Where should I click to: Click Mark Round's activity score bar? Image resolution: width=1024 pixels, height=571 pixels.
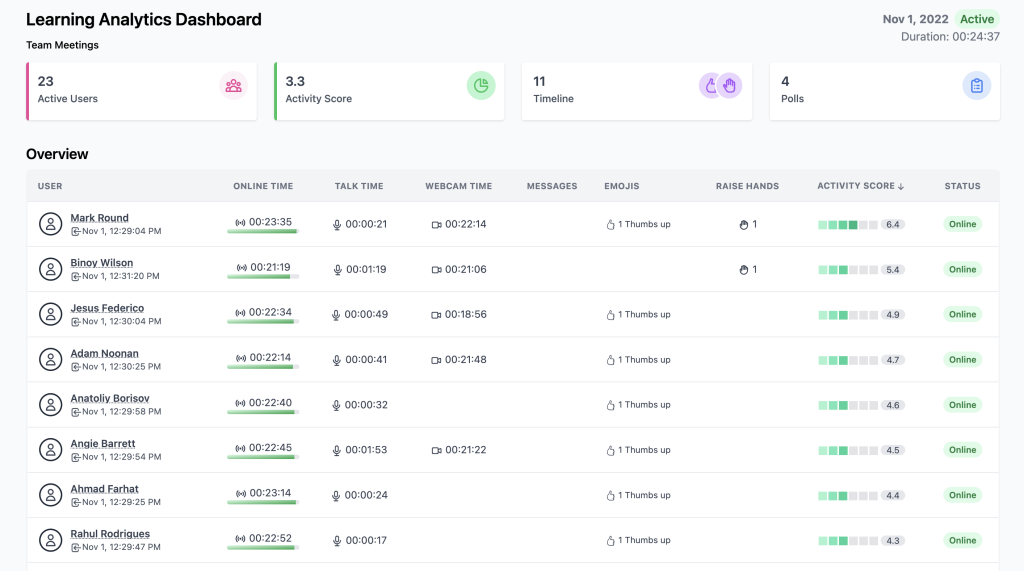[x=848, y=225]
